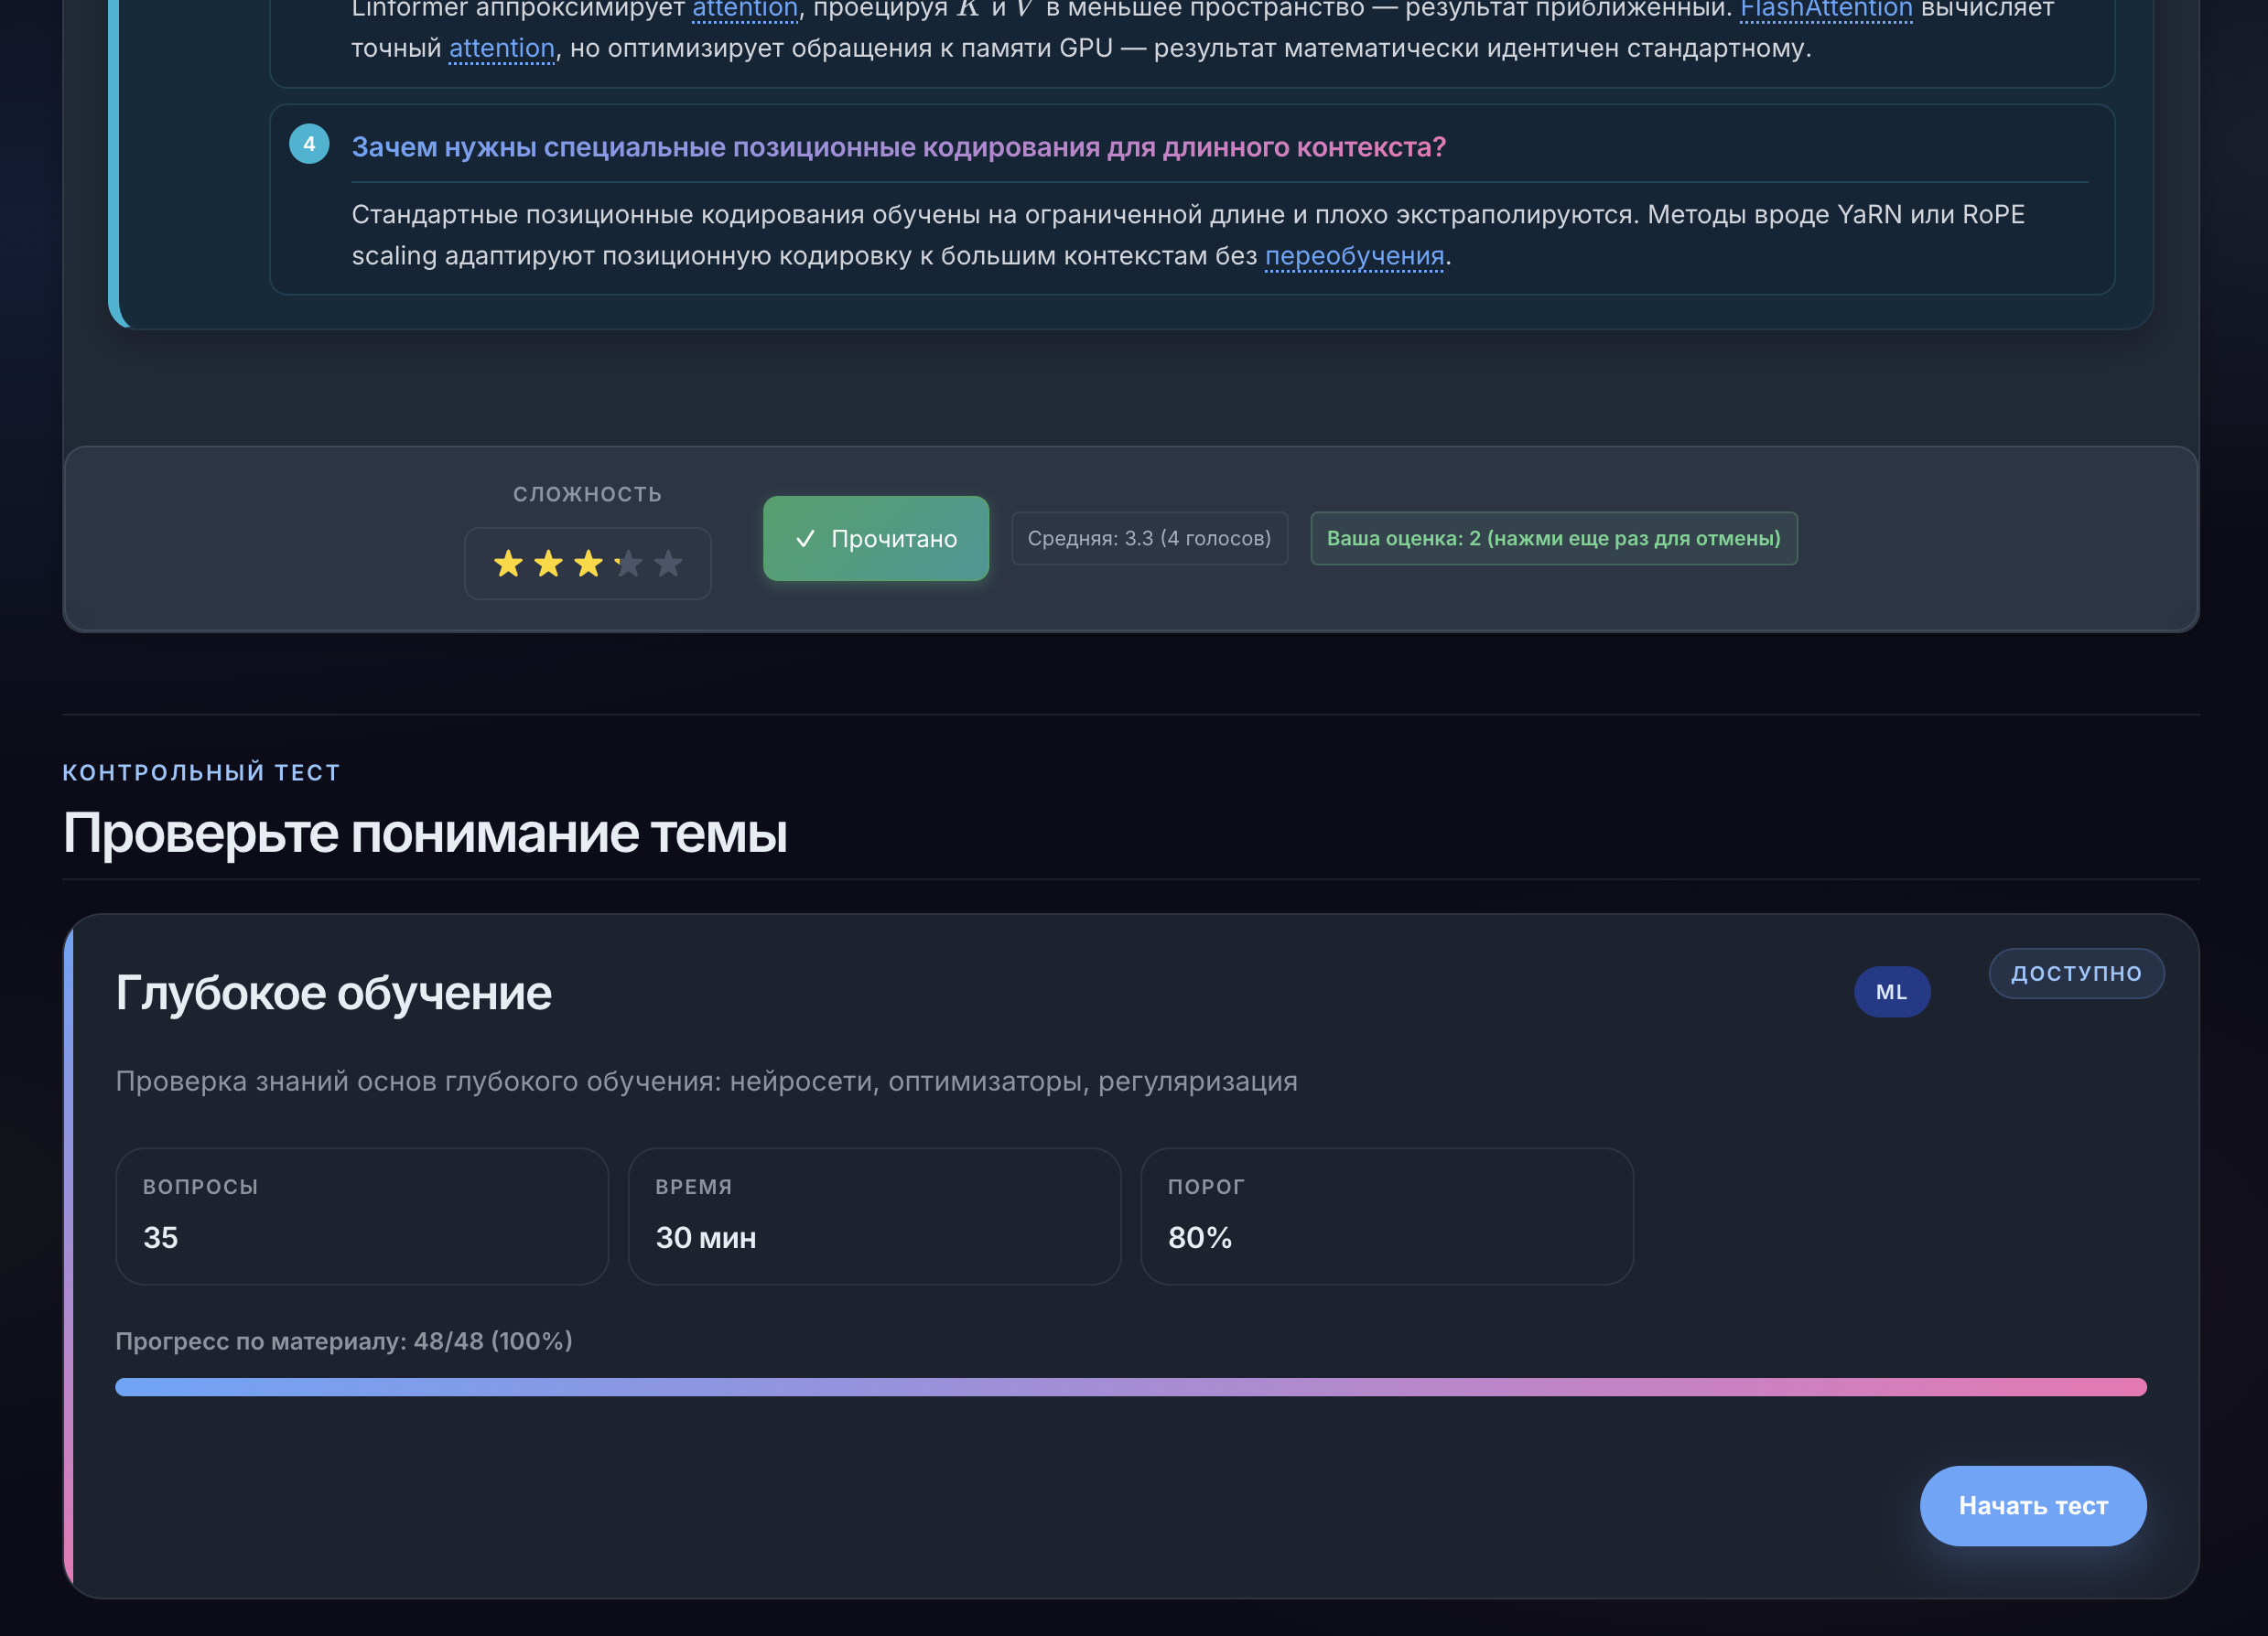Click the number 4 question badge
The image size is (2268, 1636).
tap(309, 144)
